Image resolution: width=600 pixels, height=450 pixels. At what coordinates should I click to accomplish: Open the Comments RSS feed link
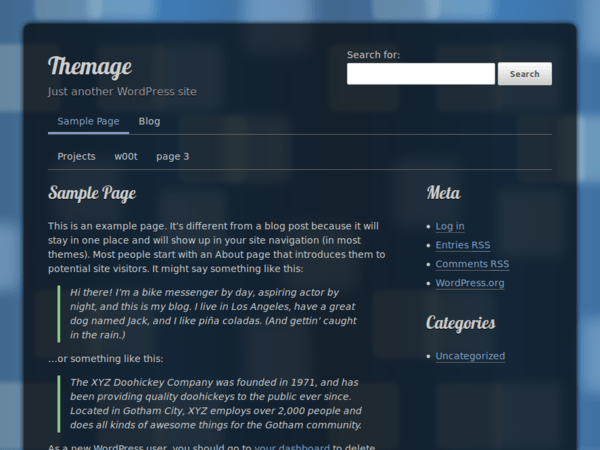tap(472, 264)
